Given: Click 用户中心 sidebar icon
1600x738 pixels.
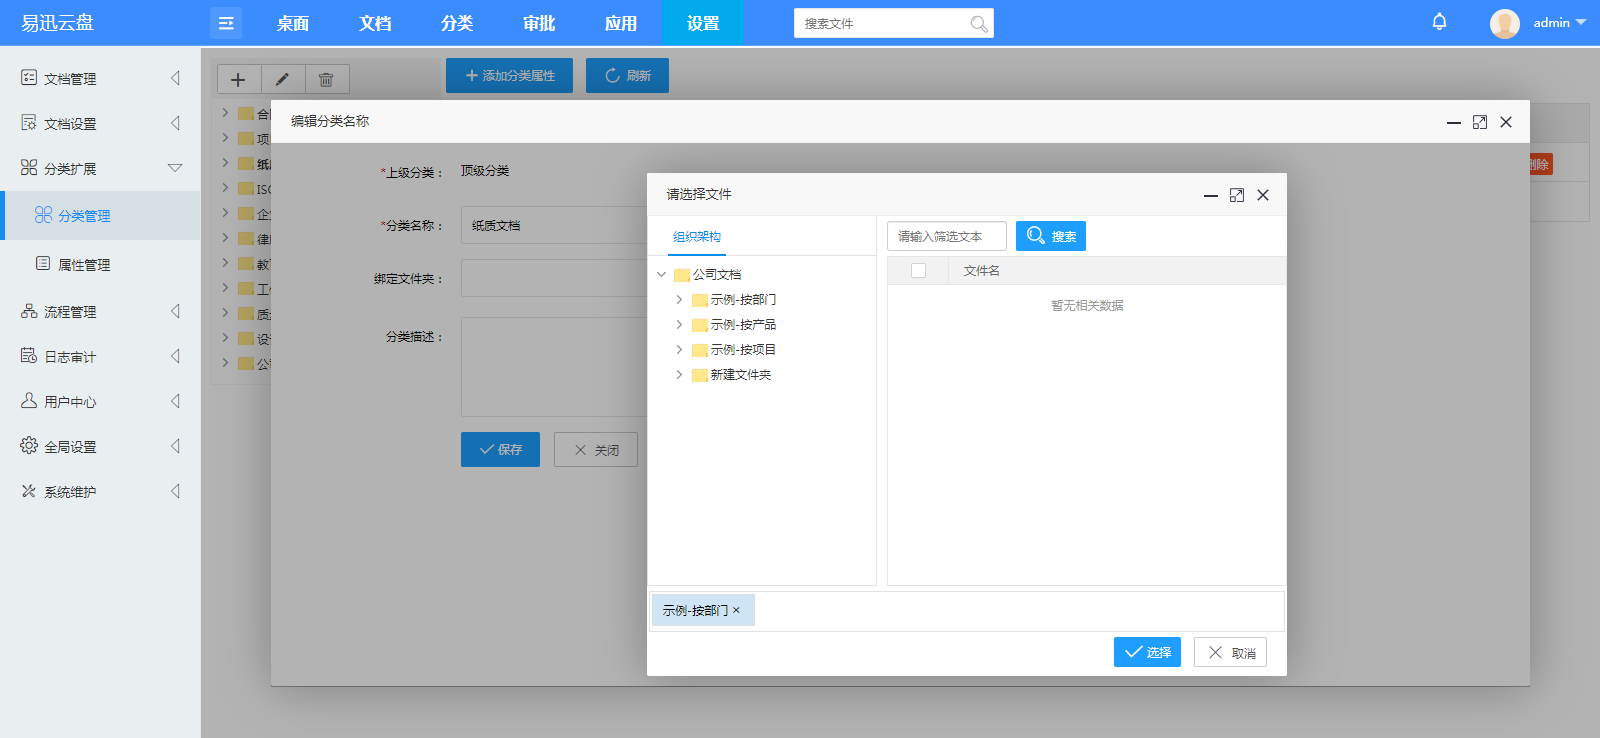Looking at the screenshot, I should point(29,401).
